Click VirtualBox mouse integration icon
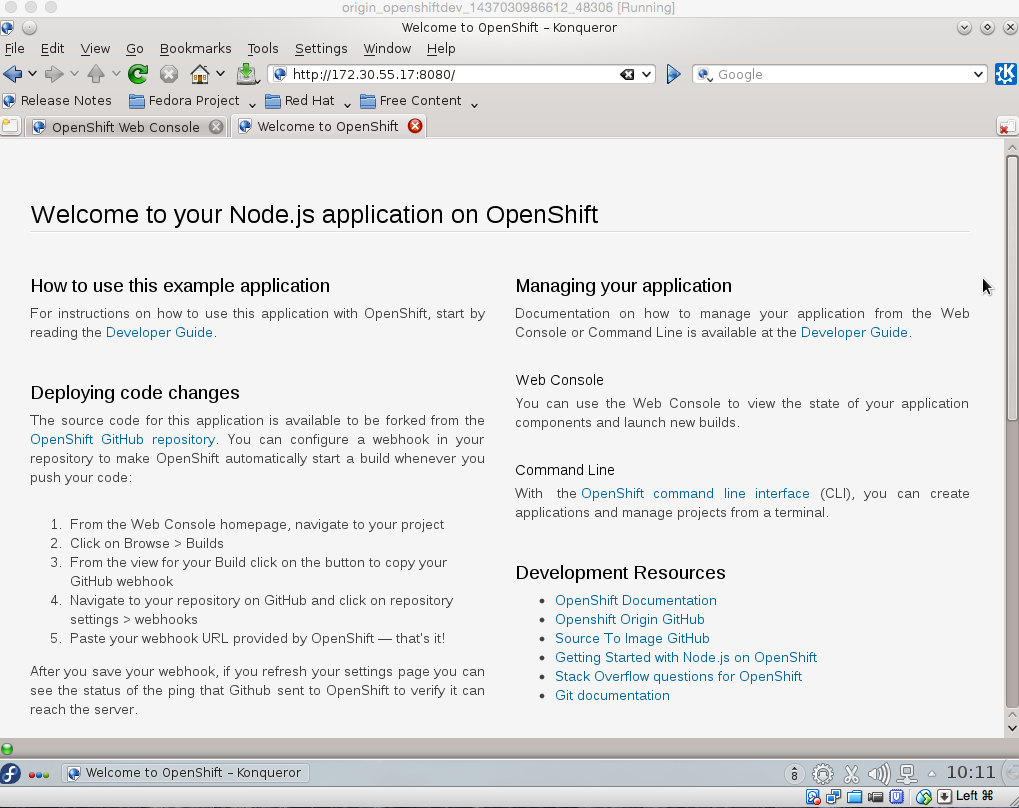The height and width of the screenshot is (808, 1019). [923, 797]
